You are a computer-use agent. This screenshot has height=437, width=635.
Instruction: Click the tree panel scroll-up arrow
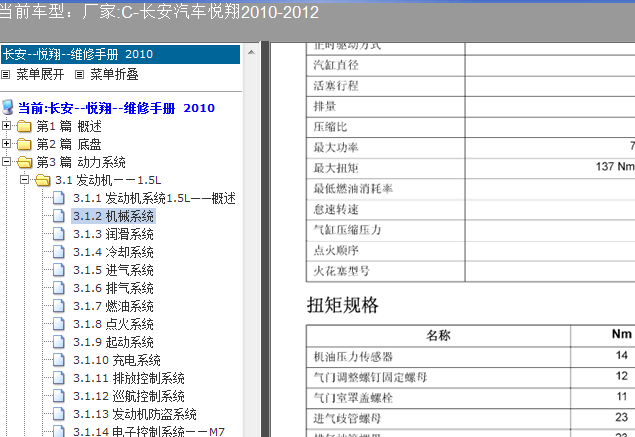tap(251, 53)
